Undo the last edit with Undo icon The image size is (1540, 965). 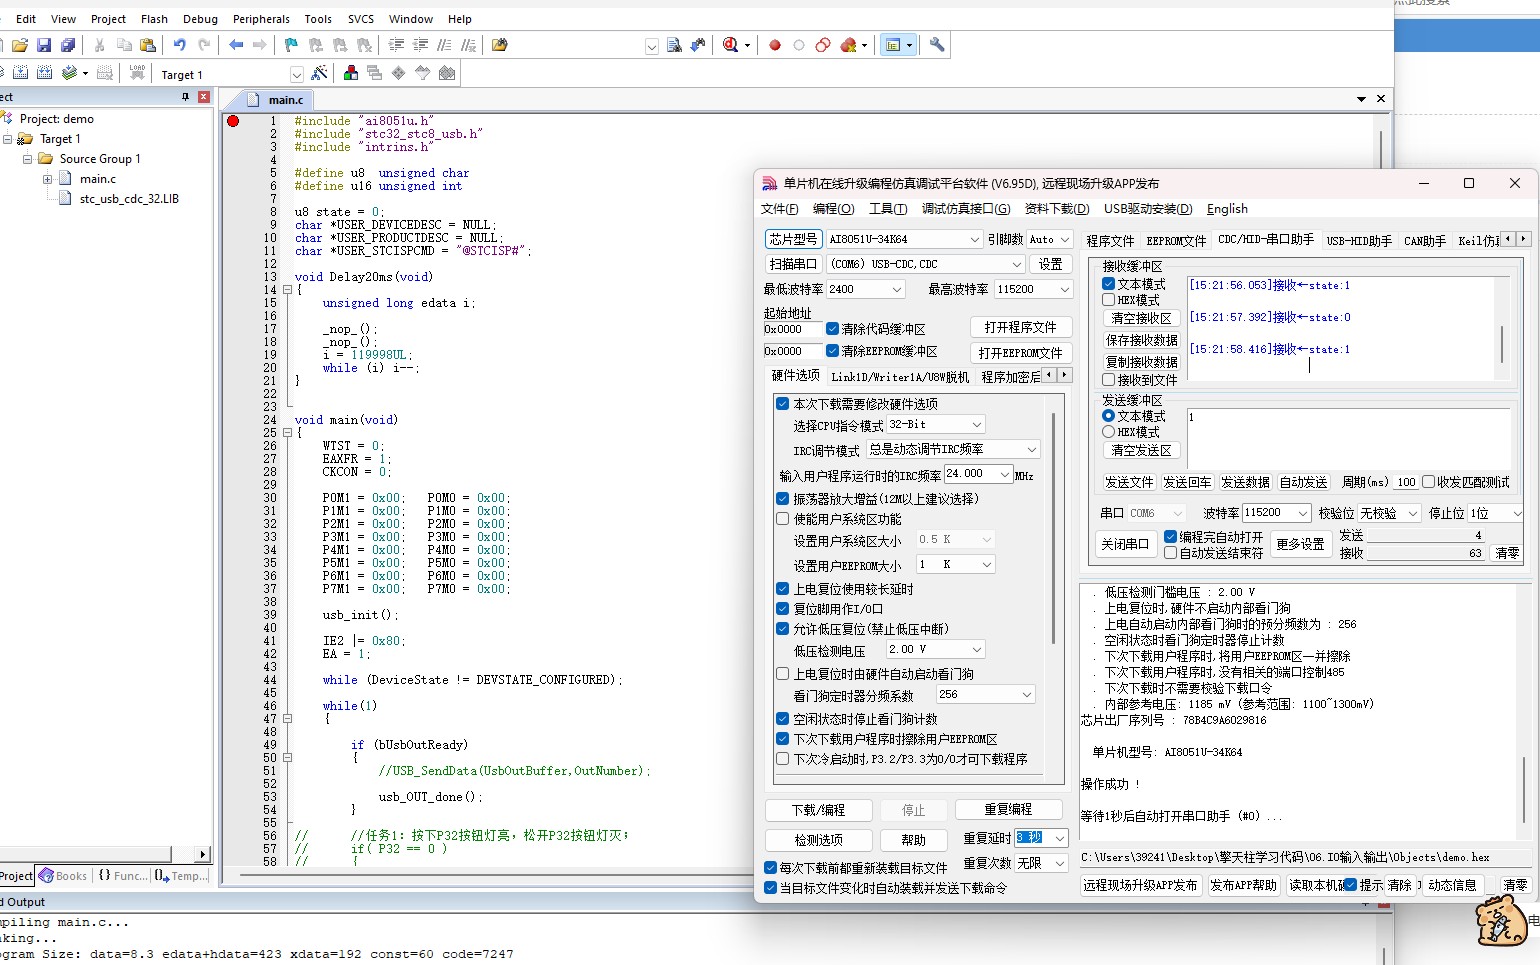point(179,45)
